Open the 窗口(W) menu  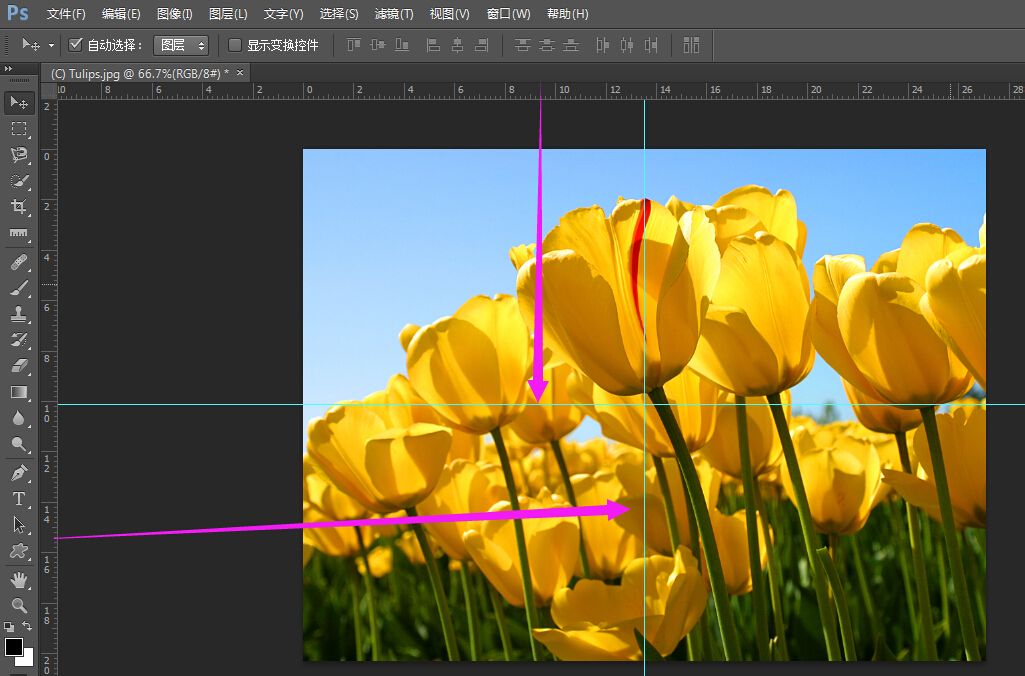[x=509, y=14]
